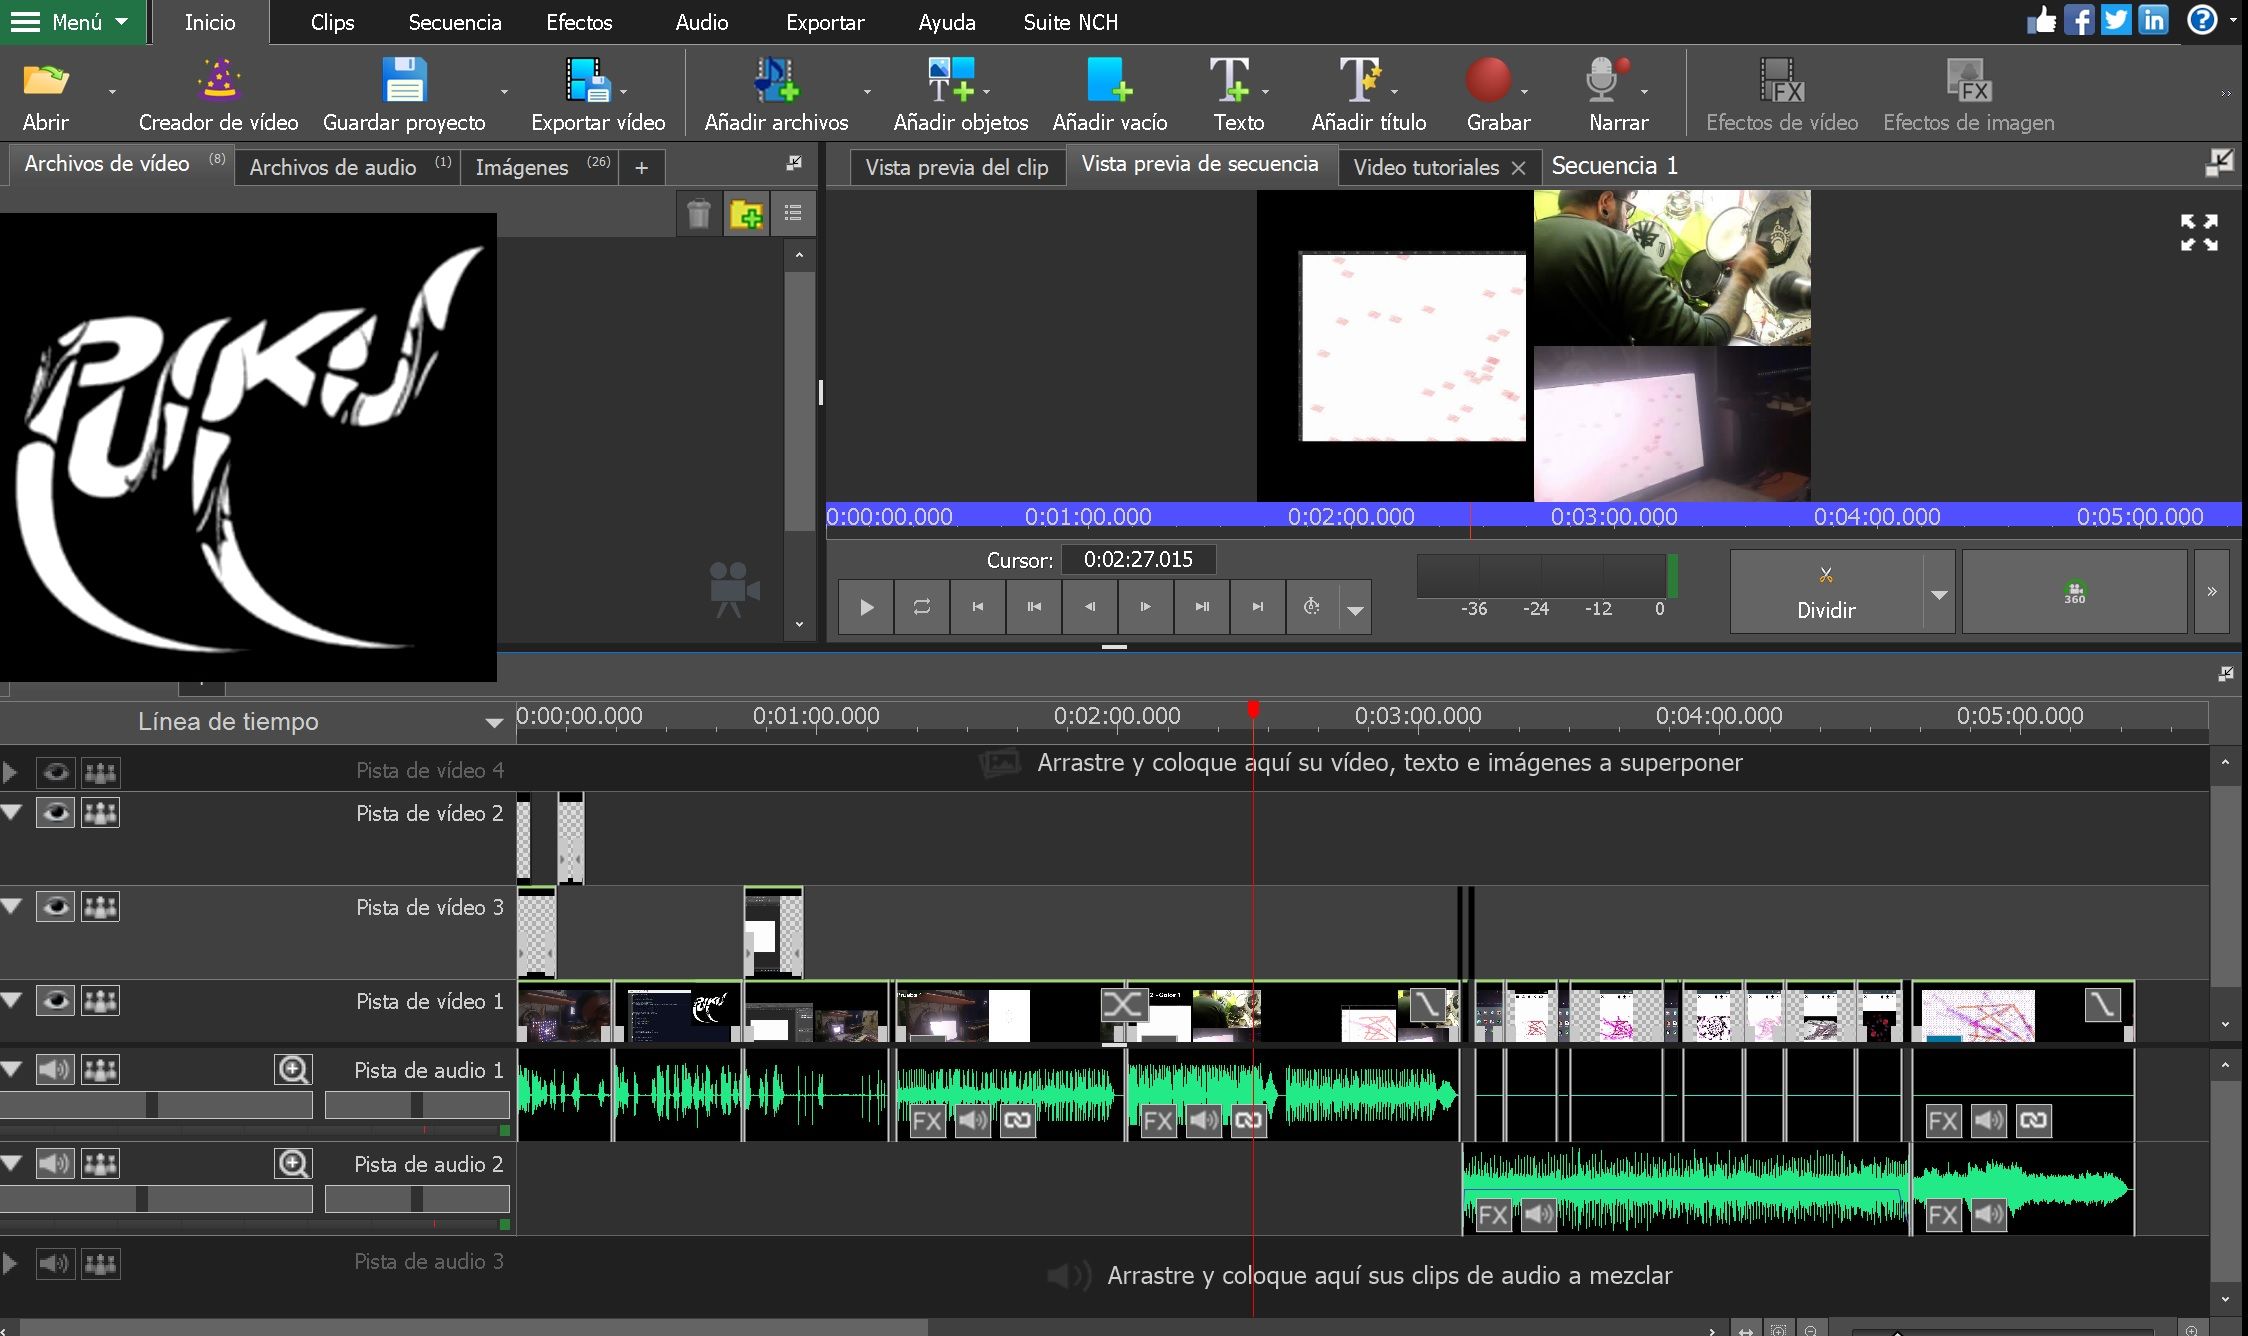The image size is (2248, 1336).
Task: Click Guardar proyecto disk icon
Action: pyautogui.click(x=404, y=82)
